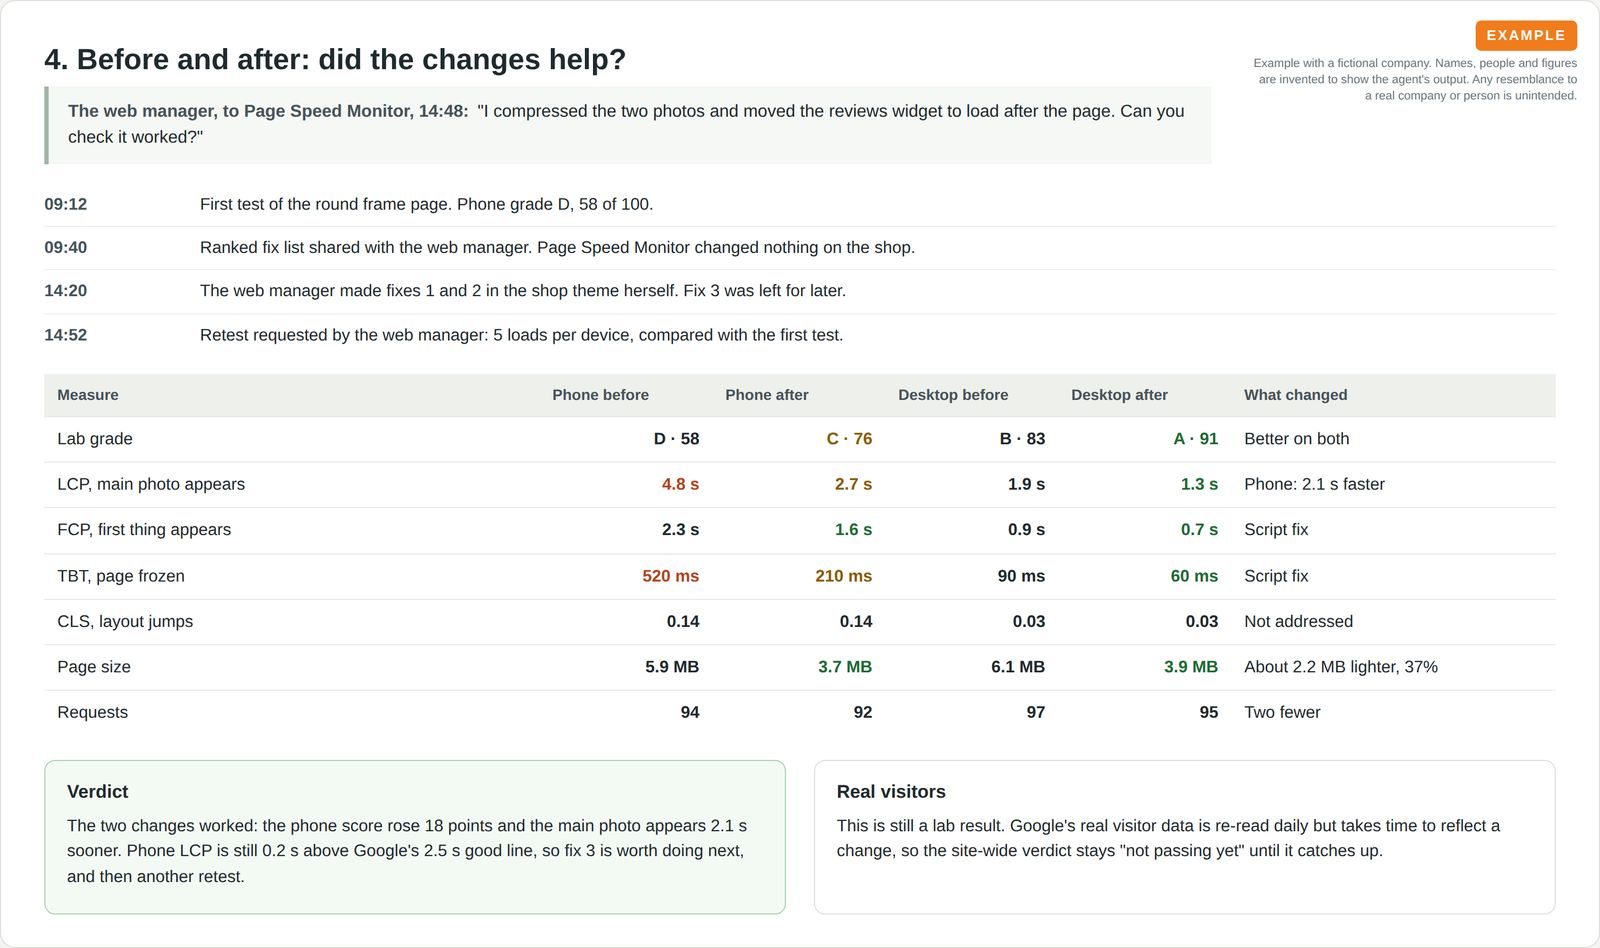Select the 09:12 timeline entry

pyautogui.click(x=800, y=205)
